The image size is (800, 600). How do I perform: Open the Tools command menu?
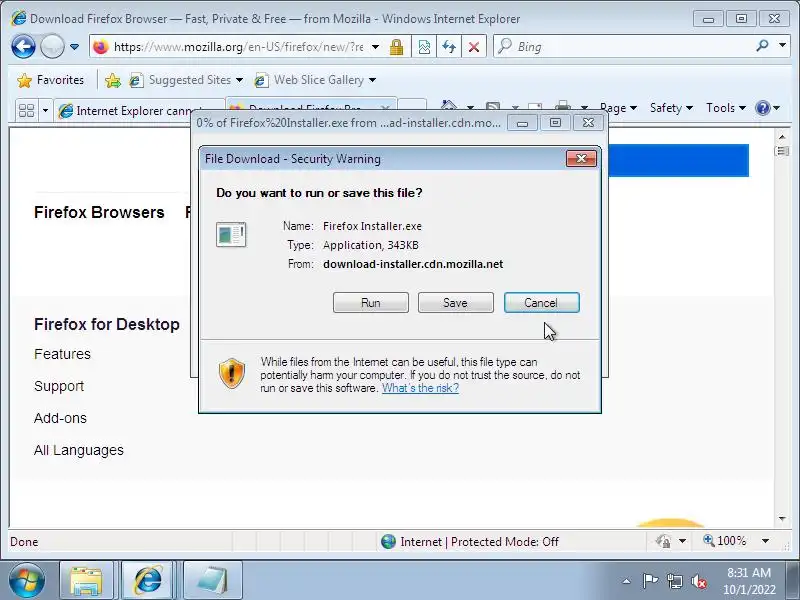click(x=726, y=108)
